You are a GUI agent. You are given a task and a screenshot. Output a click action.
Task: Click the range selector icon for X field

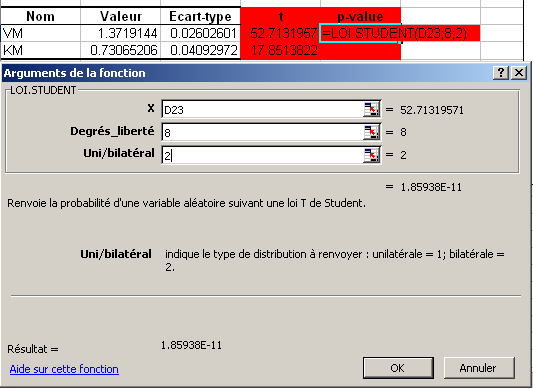pyautogui.click(x=372, y=109)
